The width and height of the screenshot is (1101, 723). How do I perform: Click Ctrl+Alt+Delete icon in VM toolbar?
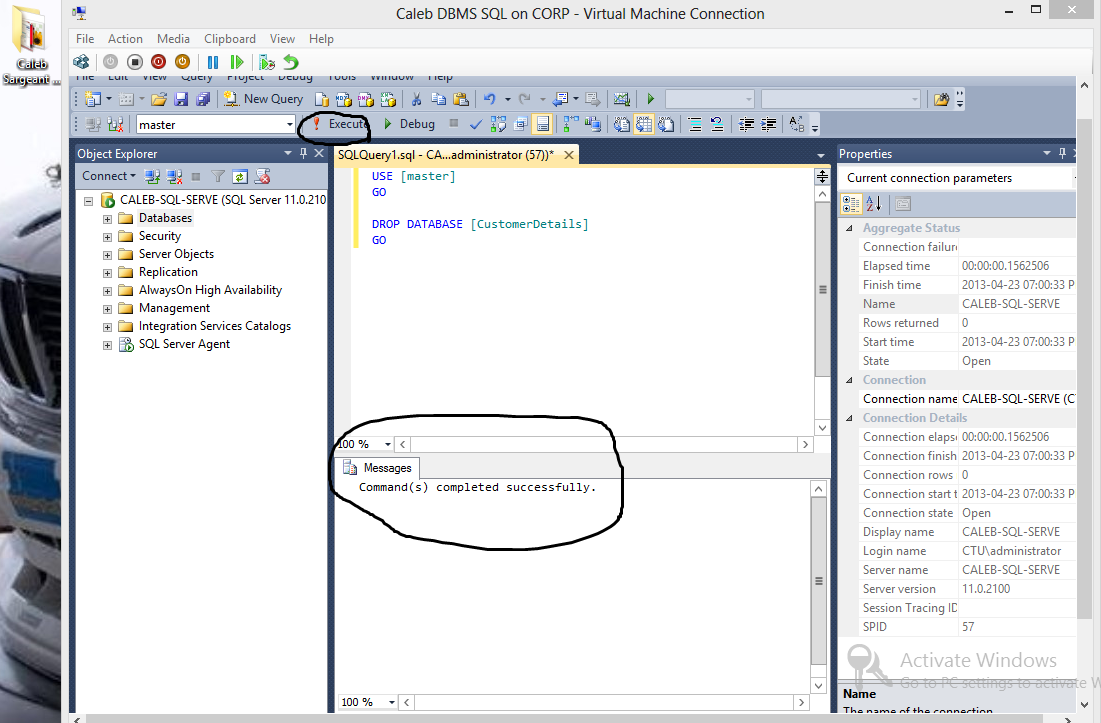click(81, 62)
